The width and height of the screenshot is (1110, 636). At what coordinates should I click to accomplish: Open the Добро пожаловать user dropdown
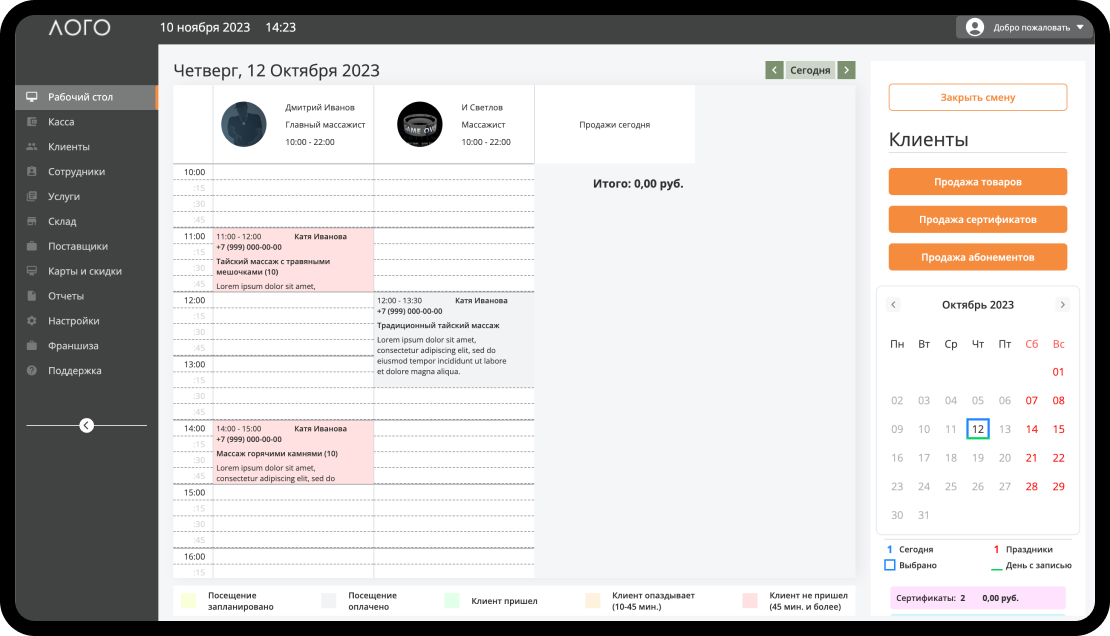coord(1025,27)
